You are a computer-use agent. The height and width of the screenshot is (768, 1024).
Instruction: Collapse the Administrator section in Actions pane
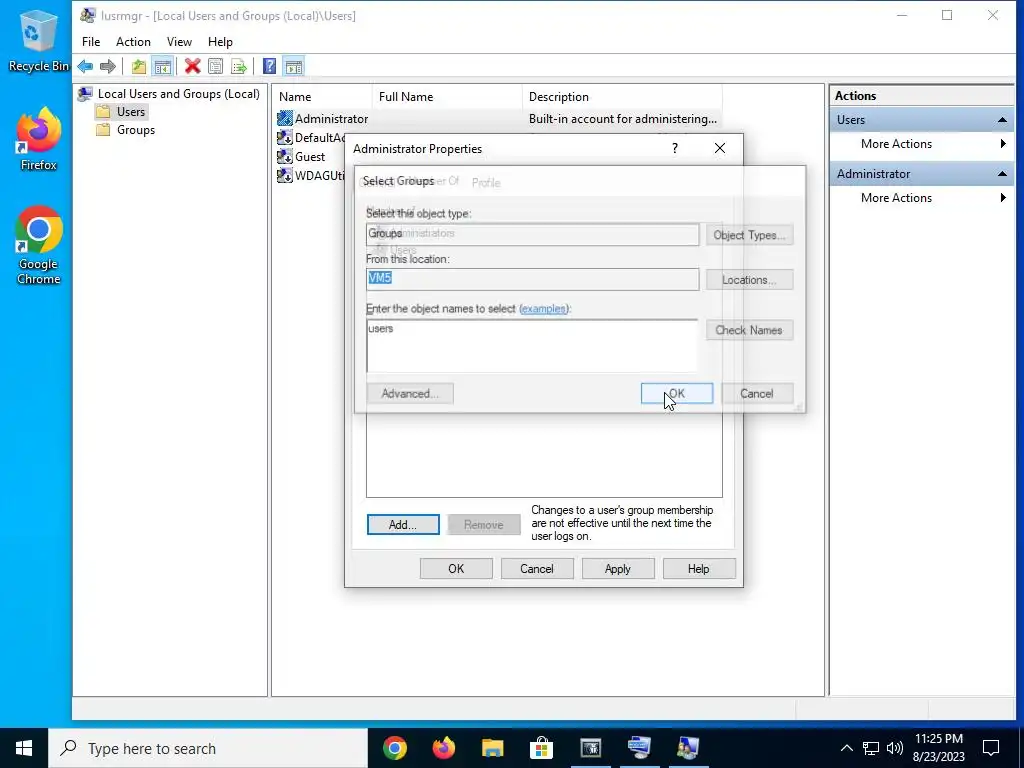click(1002, 174)
